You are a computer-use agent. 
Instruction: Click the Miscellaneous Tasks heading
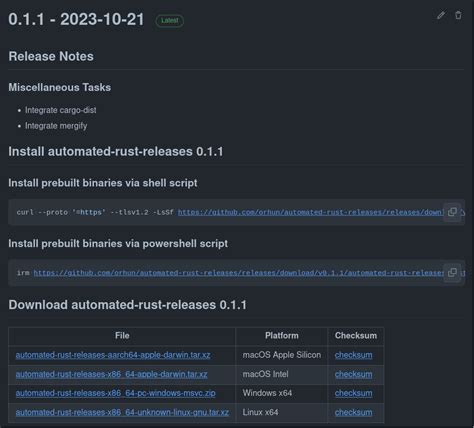[60, 87]
